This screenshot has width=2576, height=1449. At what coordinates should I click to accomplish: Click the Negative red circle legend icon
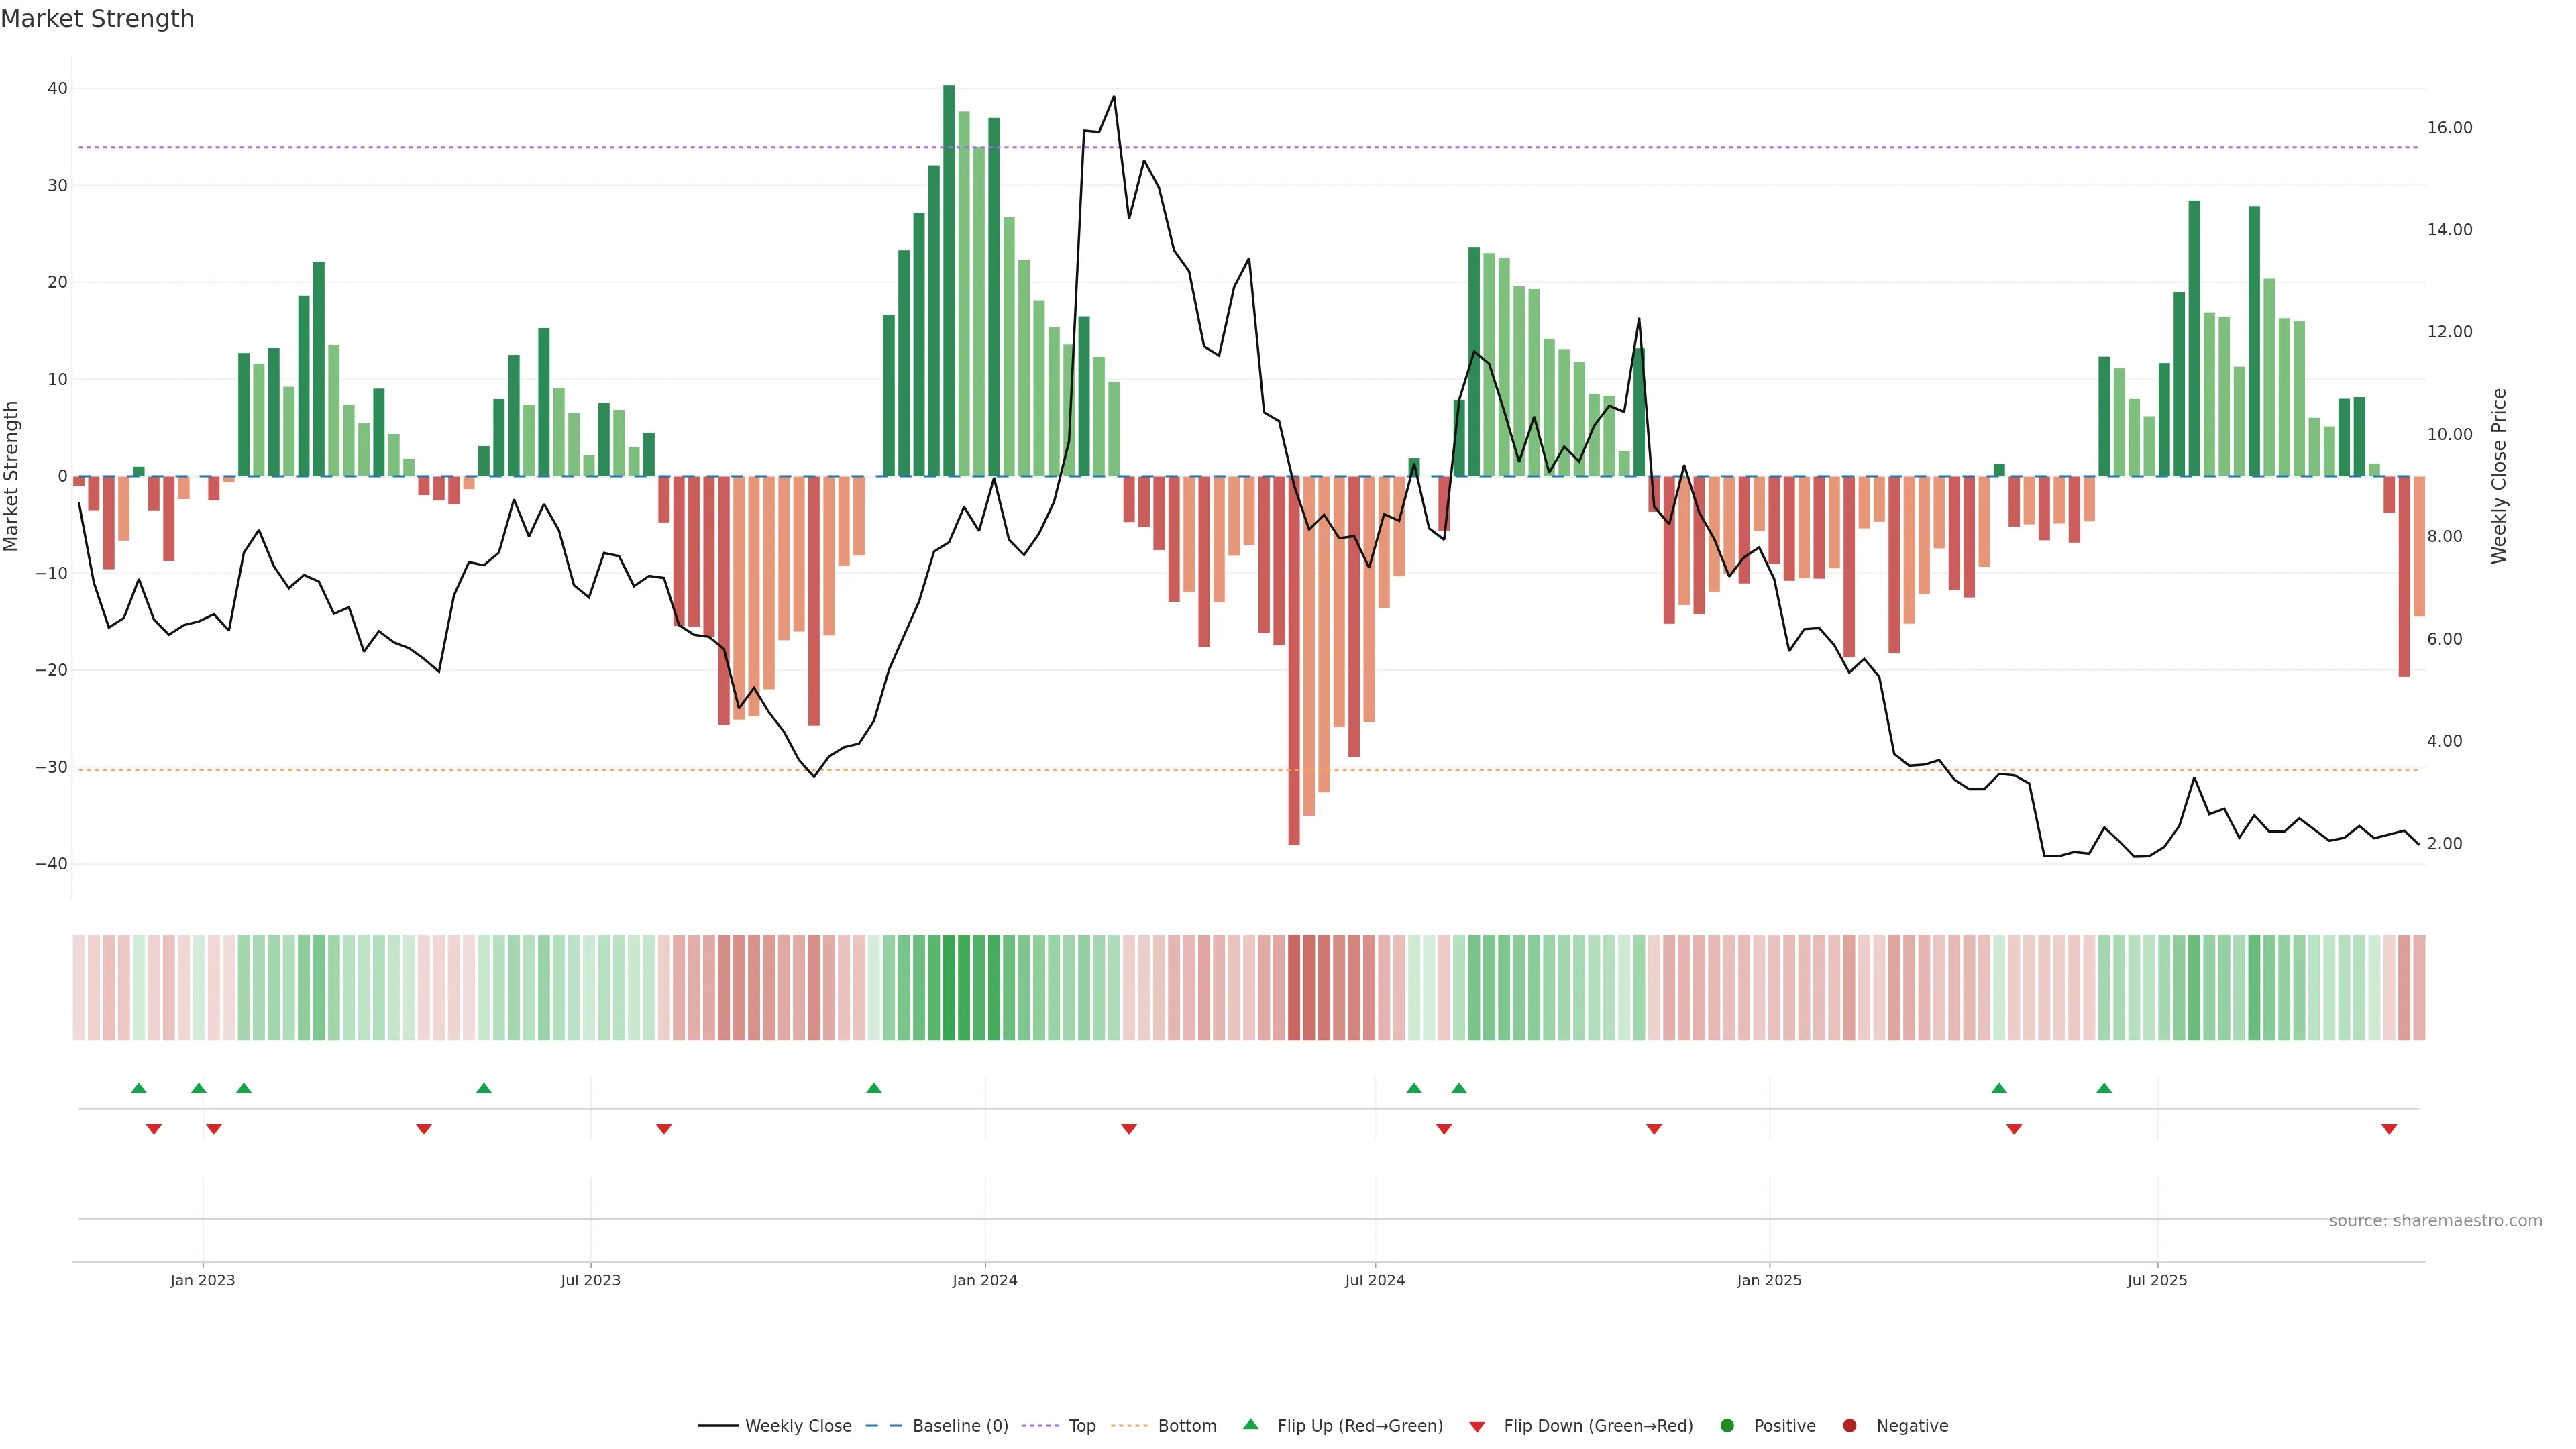[1849, 1426]
